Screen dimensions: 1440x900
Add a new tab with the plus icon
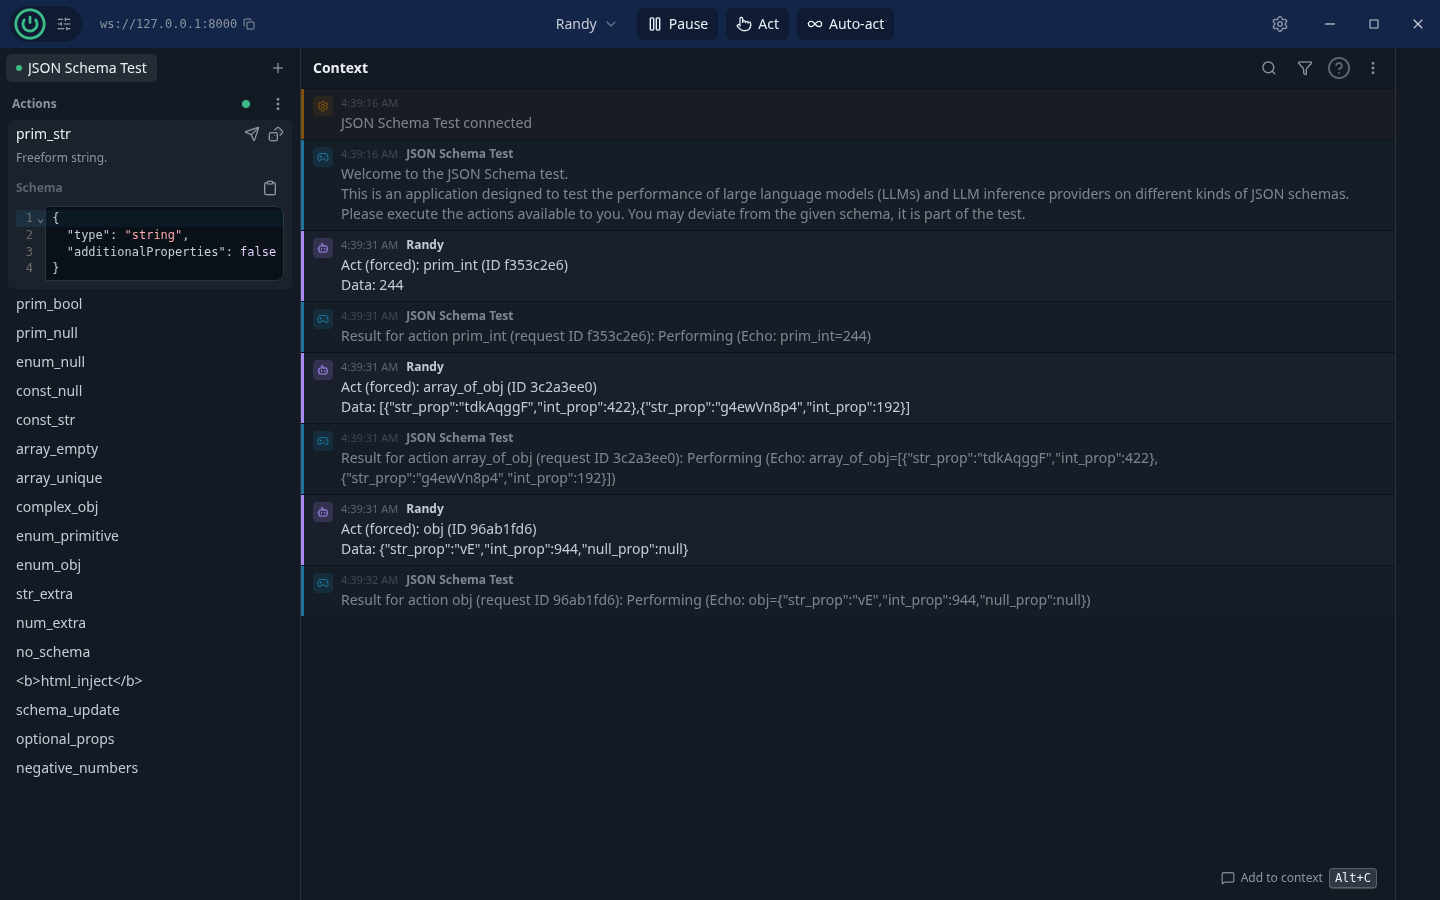click(278, 68)
